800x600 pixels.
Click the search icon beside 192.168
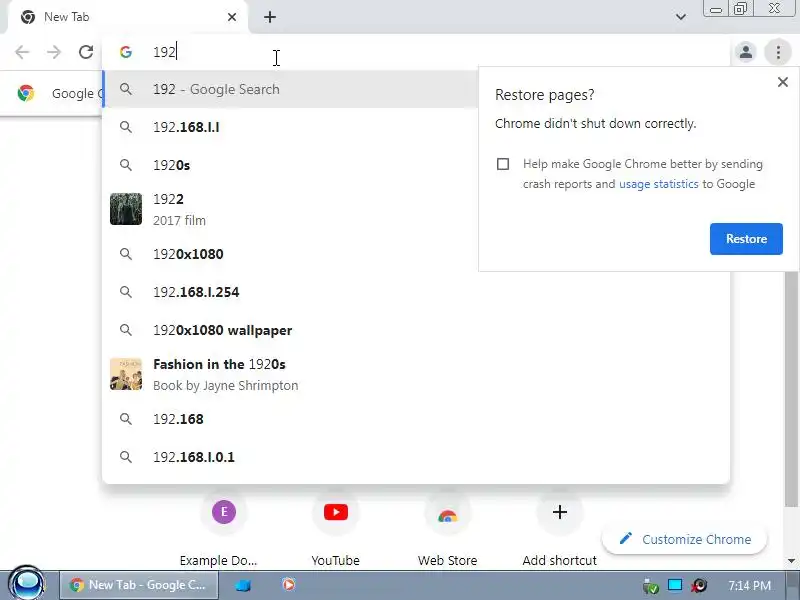point(126,419)
